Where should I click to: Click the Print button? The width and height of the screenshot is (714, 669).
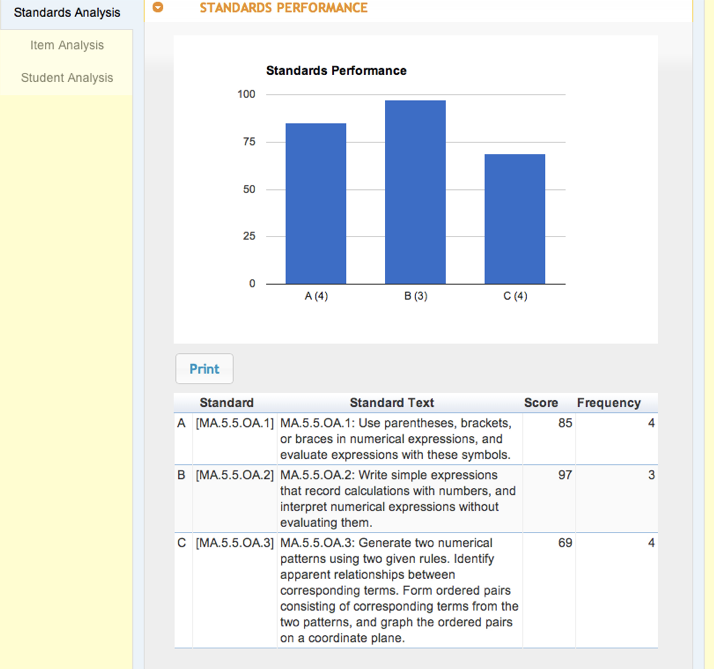[204, 368]
